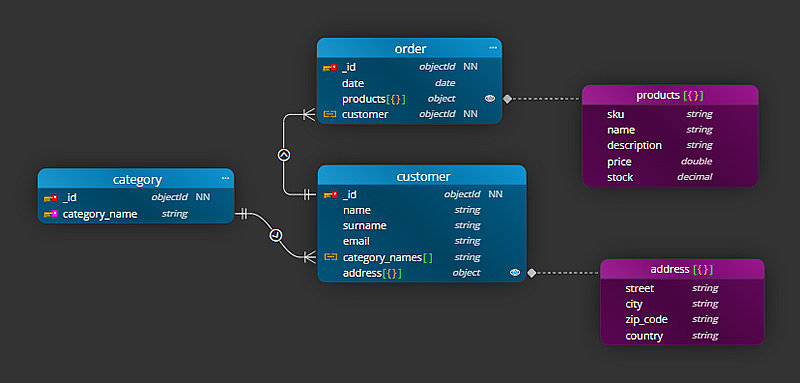Viewport: 800px width, 383px height.
Task: Select the products embedded object header
Action: point(670,95)
